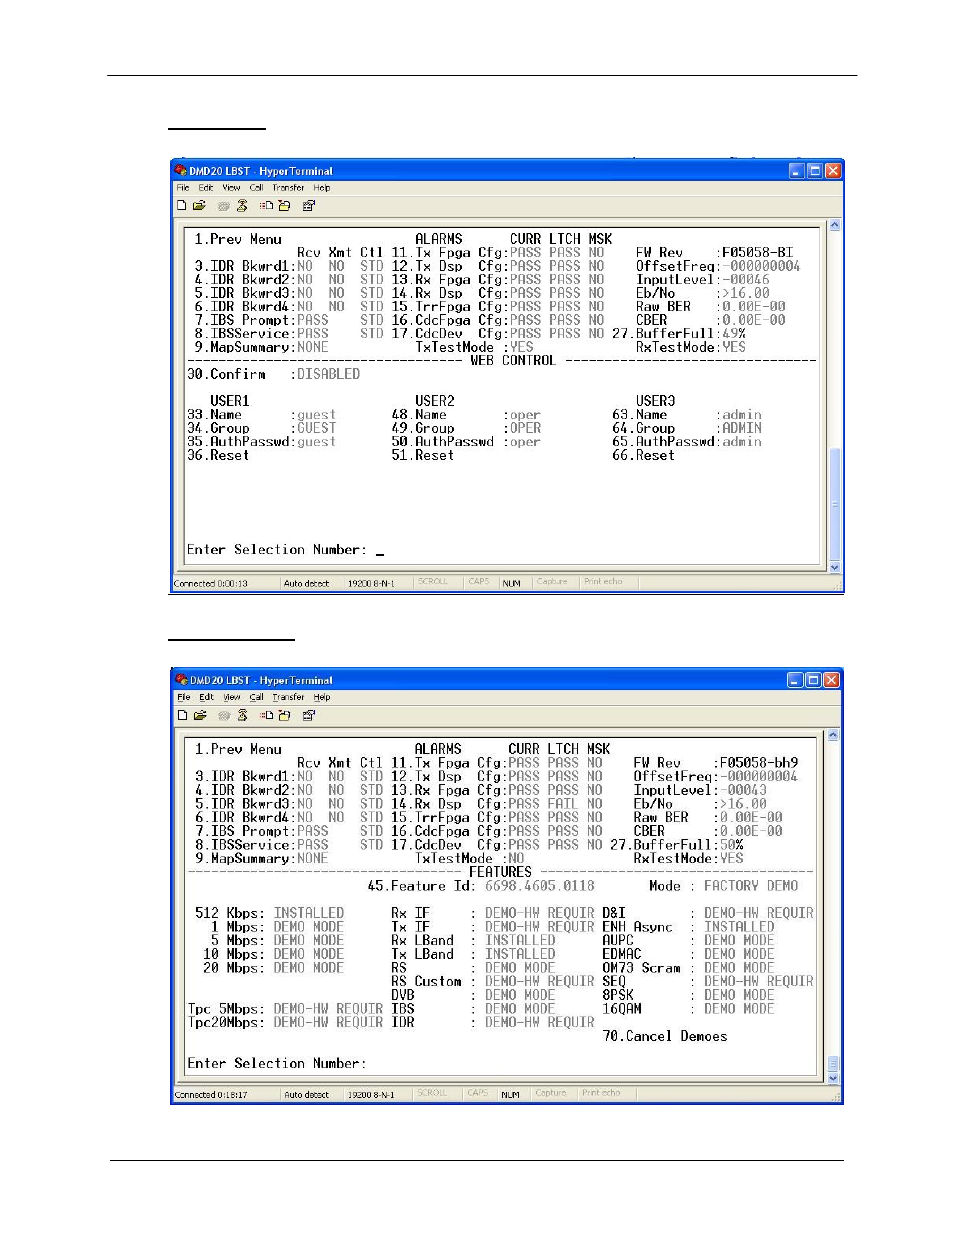Click 'Mode : FACTORY DEMO' terminal text

pyautogui.click(x=724, y=886)
